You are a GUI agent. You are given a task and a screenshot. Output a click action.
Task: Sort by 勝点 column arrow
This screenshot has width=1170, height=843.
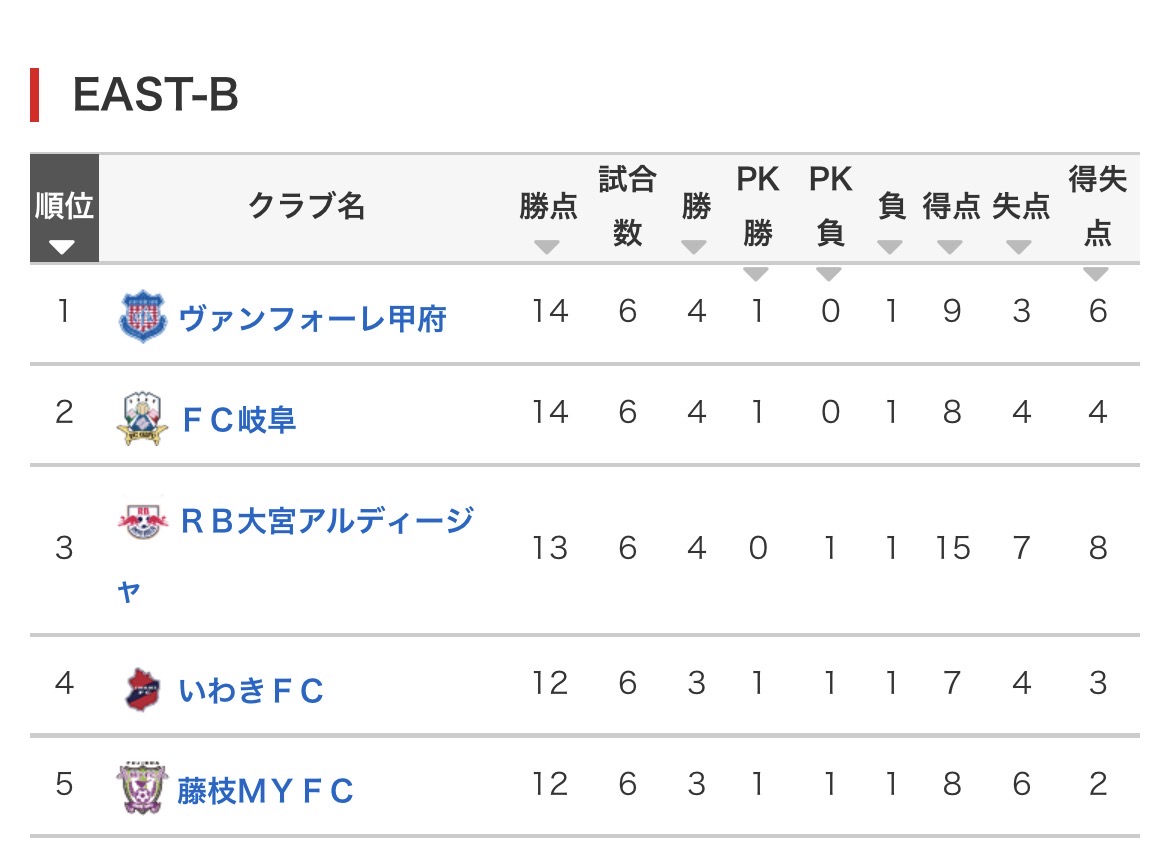coord(547,247)
